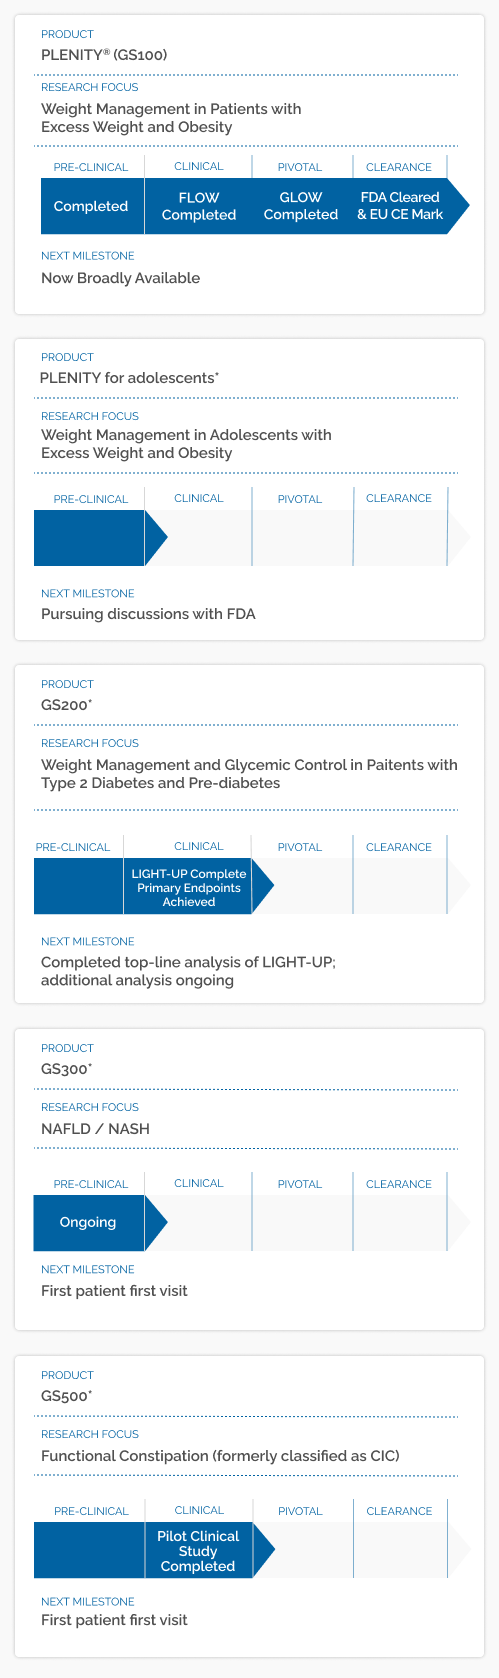The image size is (499, 1678).
Task: Click the PLENITY for adolescents product title
Action: pyautogui.click(x=129, y=378)
